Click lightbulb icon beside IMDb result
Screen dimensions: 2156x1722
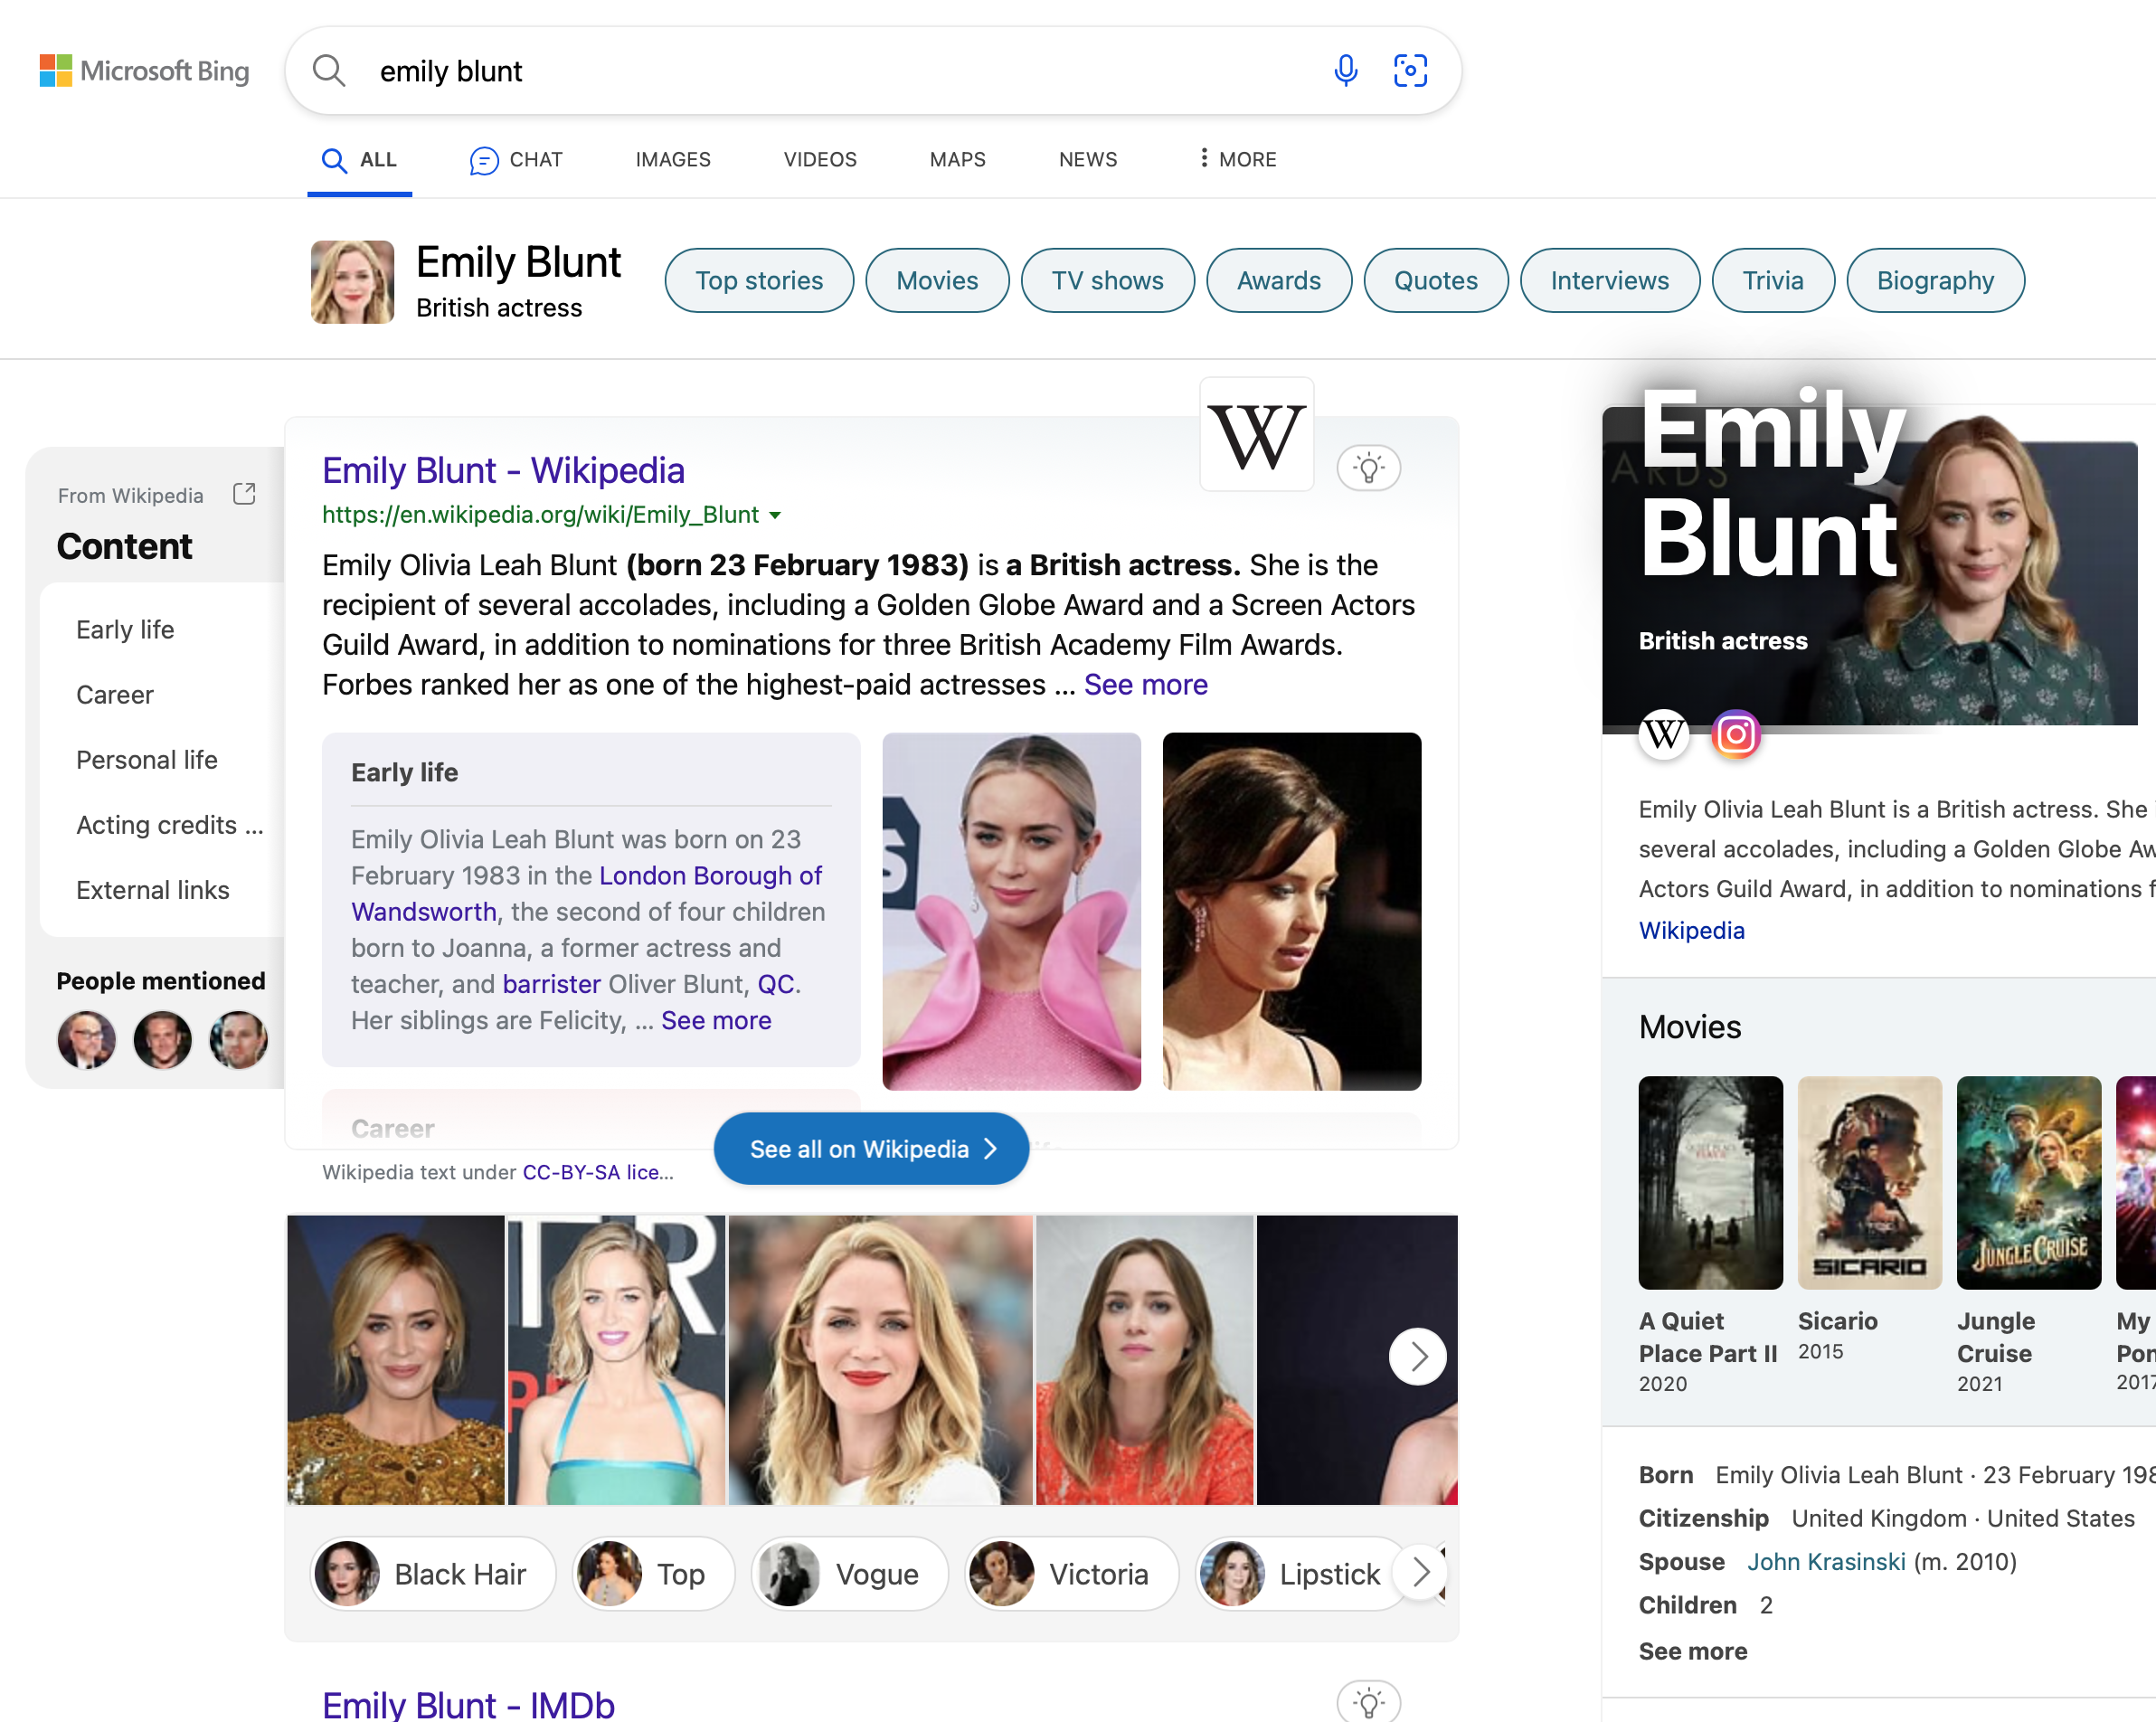[1368, 1701]
